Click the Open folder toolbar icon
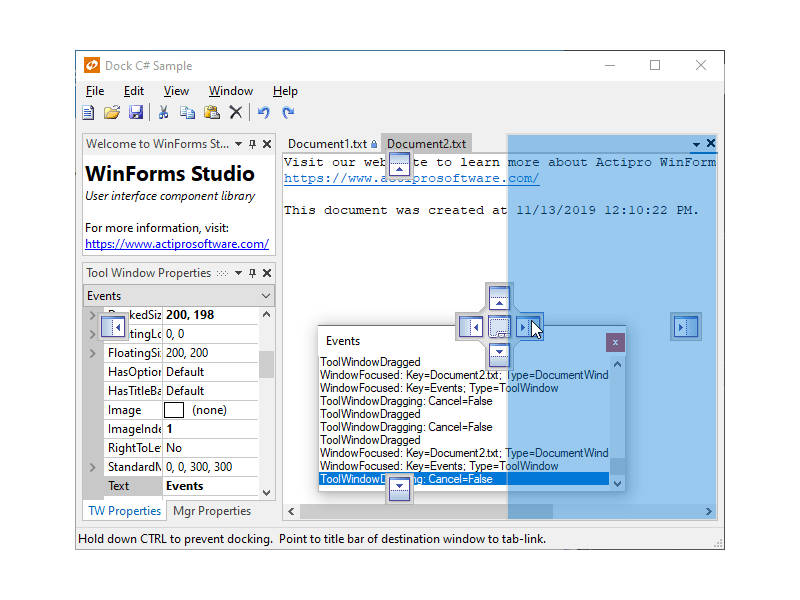The width and height of the screenshot is (800, 600). tap(112, 112)
